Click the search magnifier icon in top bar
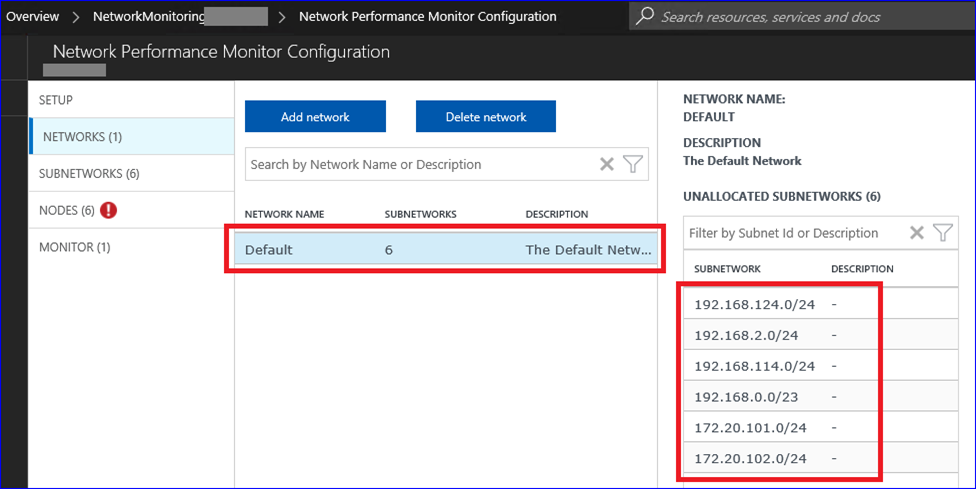Image resolution: width=976 pixels, height=489 pixels. pyautogui.click(x=645, y=16)
